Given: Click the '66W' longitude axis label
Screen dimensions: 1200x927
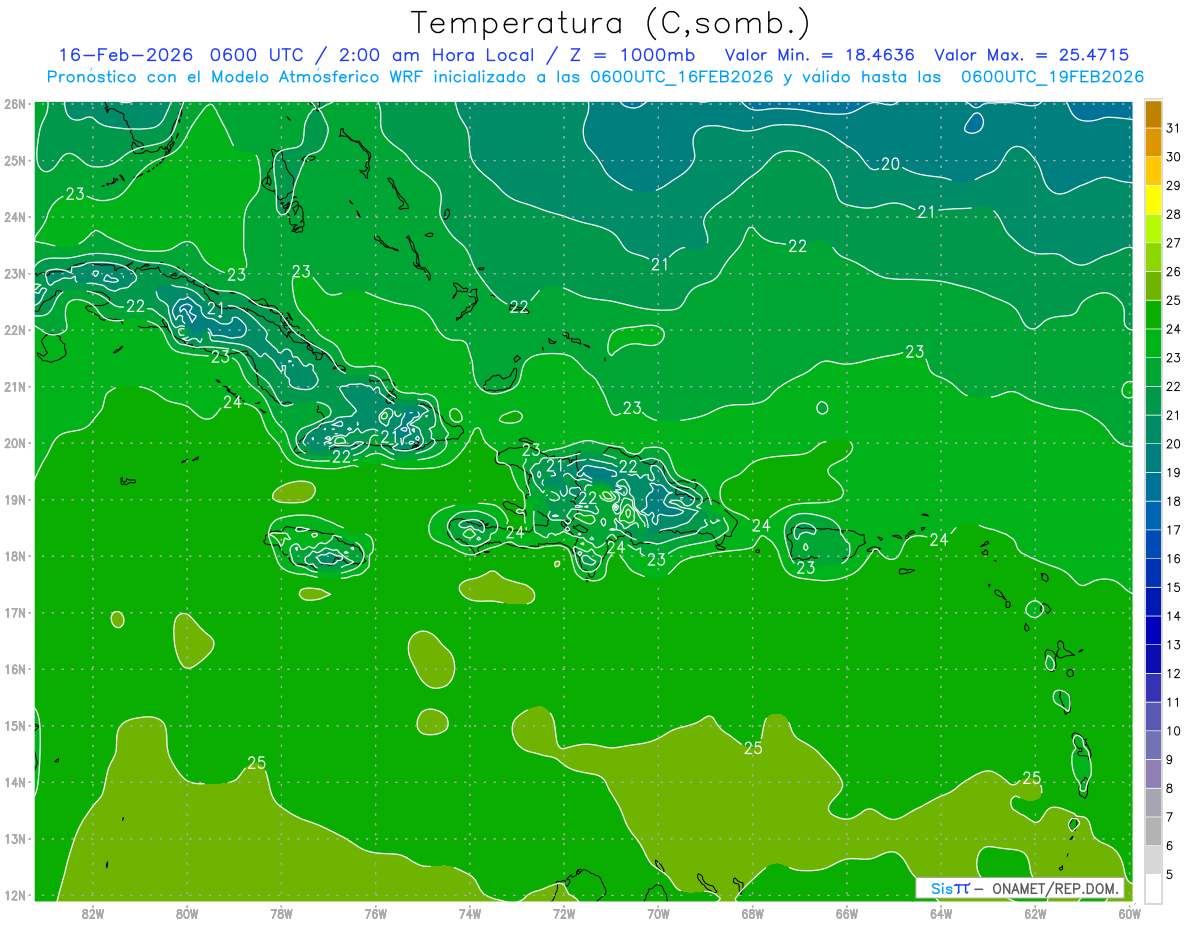Looking at the screenshot, I should tap(847, 912).
